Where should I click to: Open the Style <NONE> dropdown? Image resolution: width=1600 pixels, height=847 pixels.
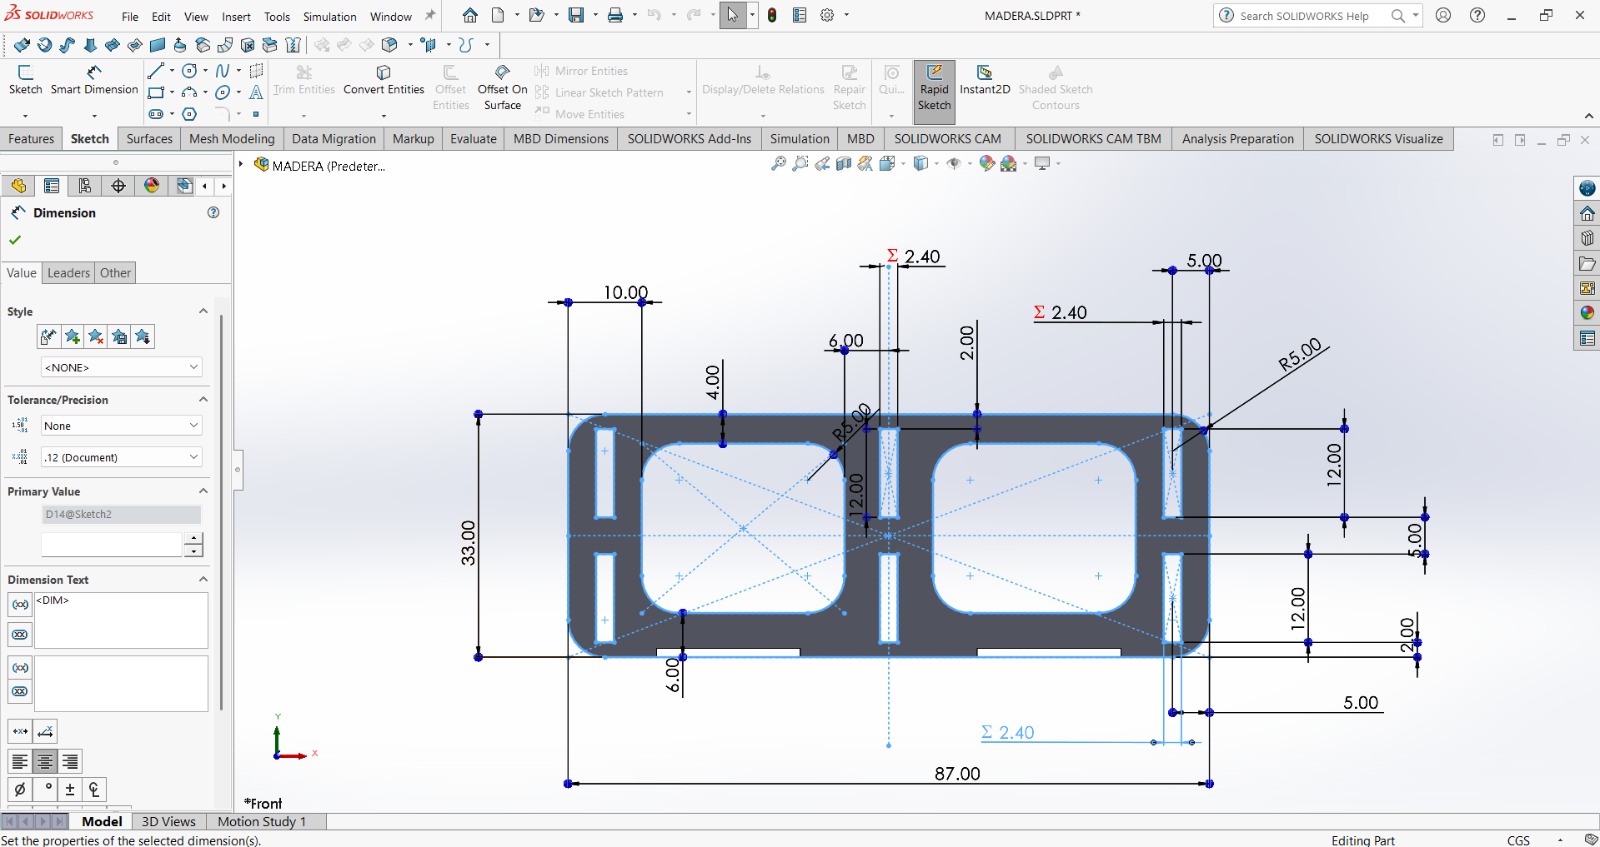point(121,367)
